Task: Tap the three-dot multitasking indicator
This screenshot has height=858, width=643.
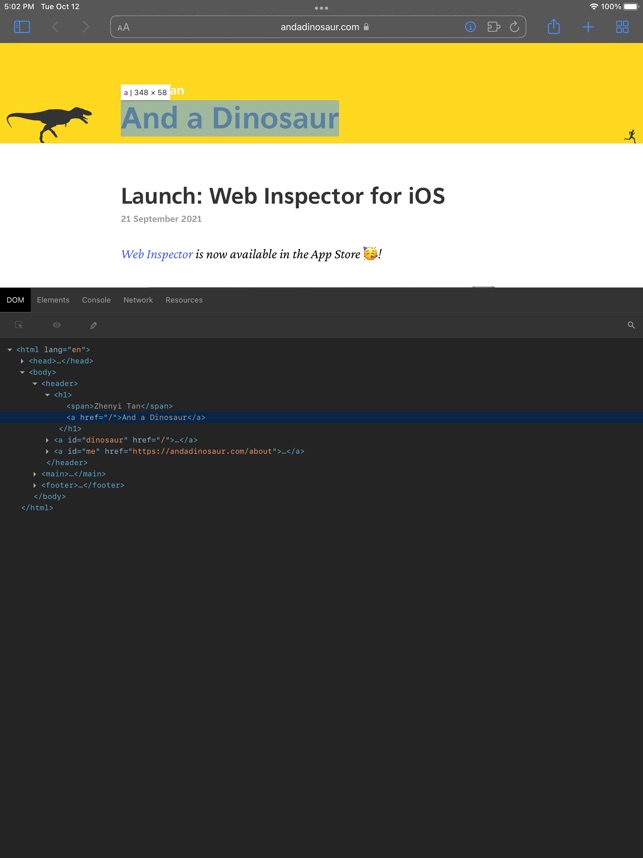Action: pyautogui.click(x=321, y=8)
